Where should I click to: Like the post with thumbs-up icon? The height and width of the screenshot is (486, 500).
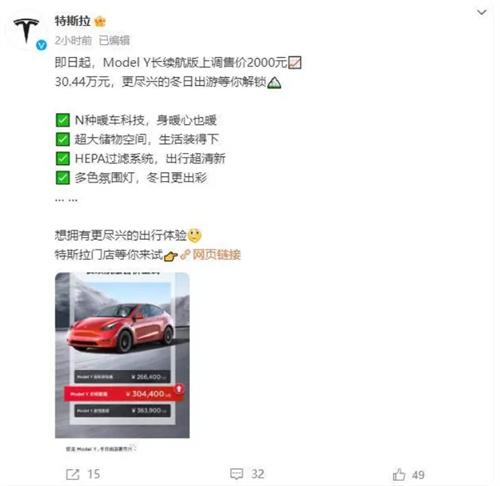399,474
